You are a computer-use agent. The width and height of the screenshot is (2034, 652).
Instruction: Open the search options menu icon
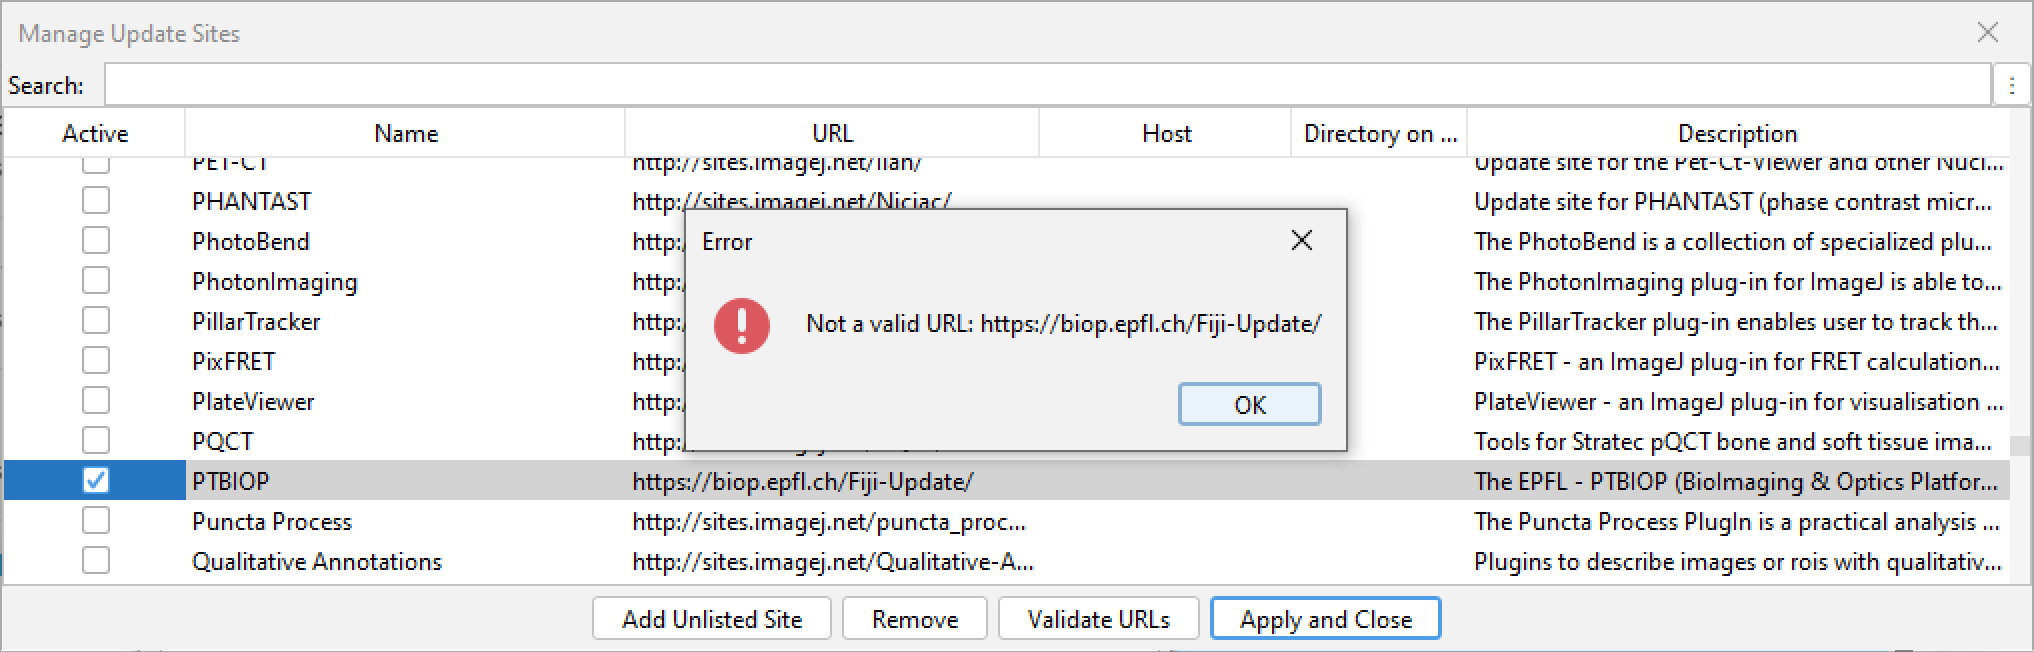pos(2011,84)
